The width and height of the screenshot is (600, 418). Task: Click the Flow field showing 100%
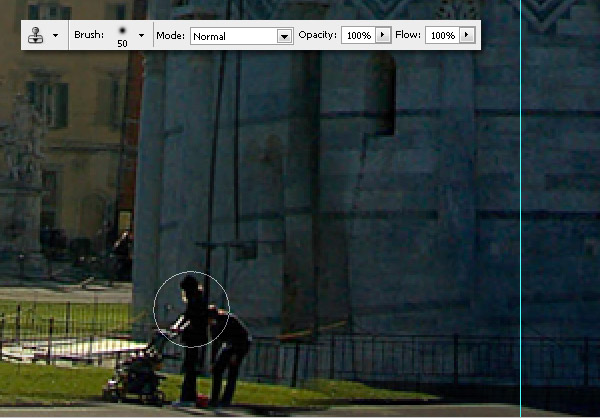443,36
